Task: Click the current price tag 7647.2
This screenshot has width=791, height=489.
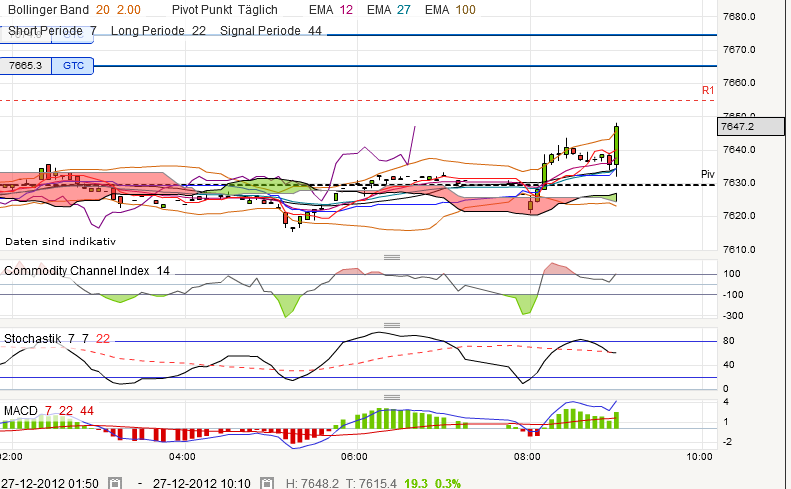Action: 751,126
